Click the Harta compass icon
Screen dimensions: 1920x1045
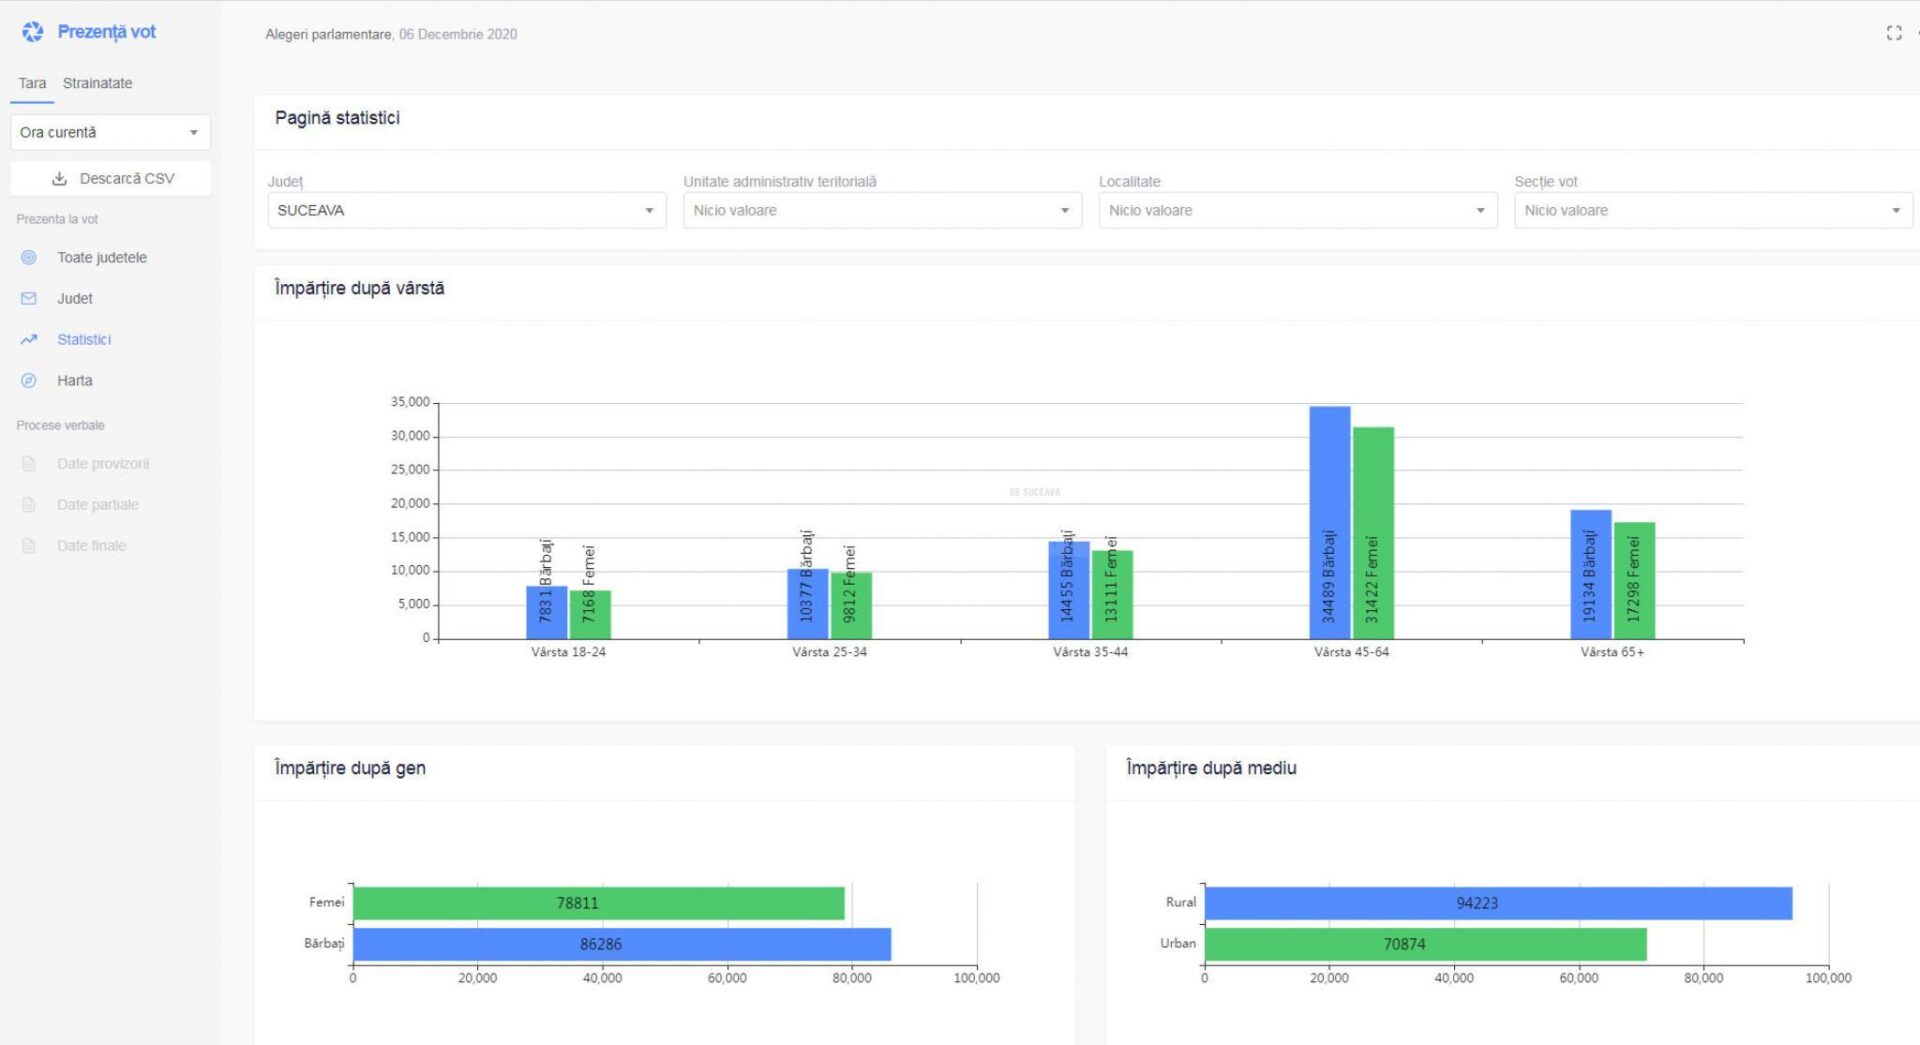29,381
